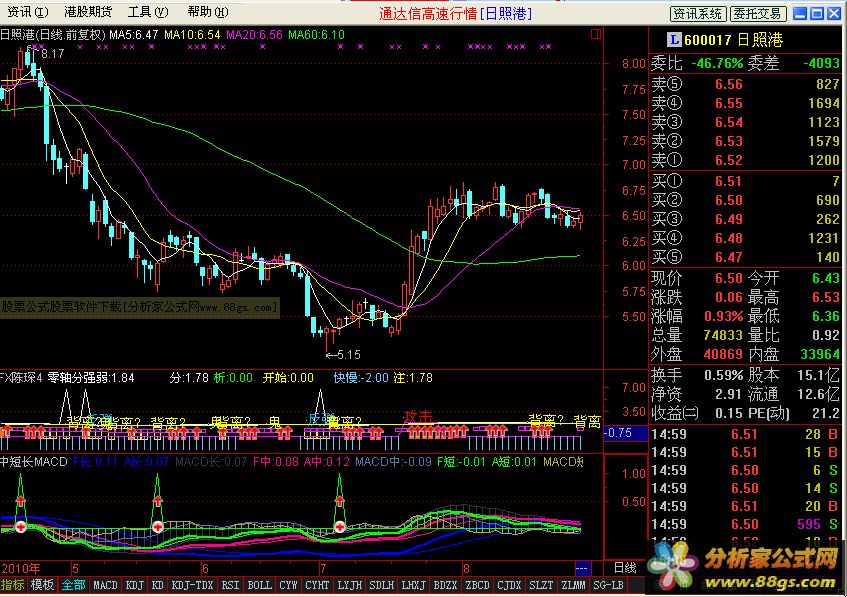Click the 现价 value 6.50

click(x=729, y=278)
